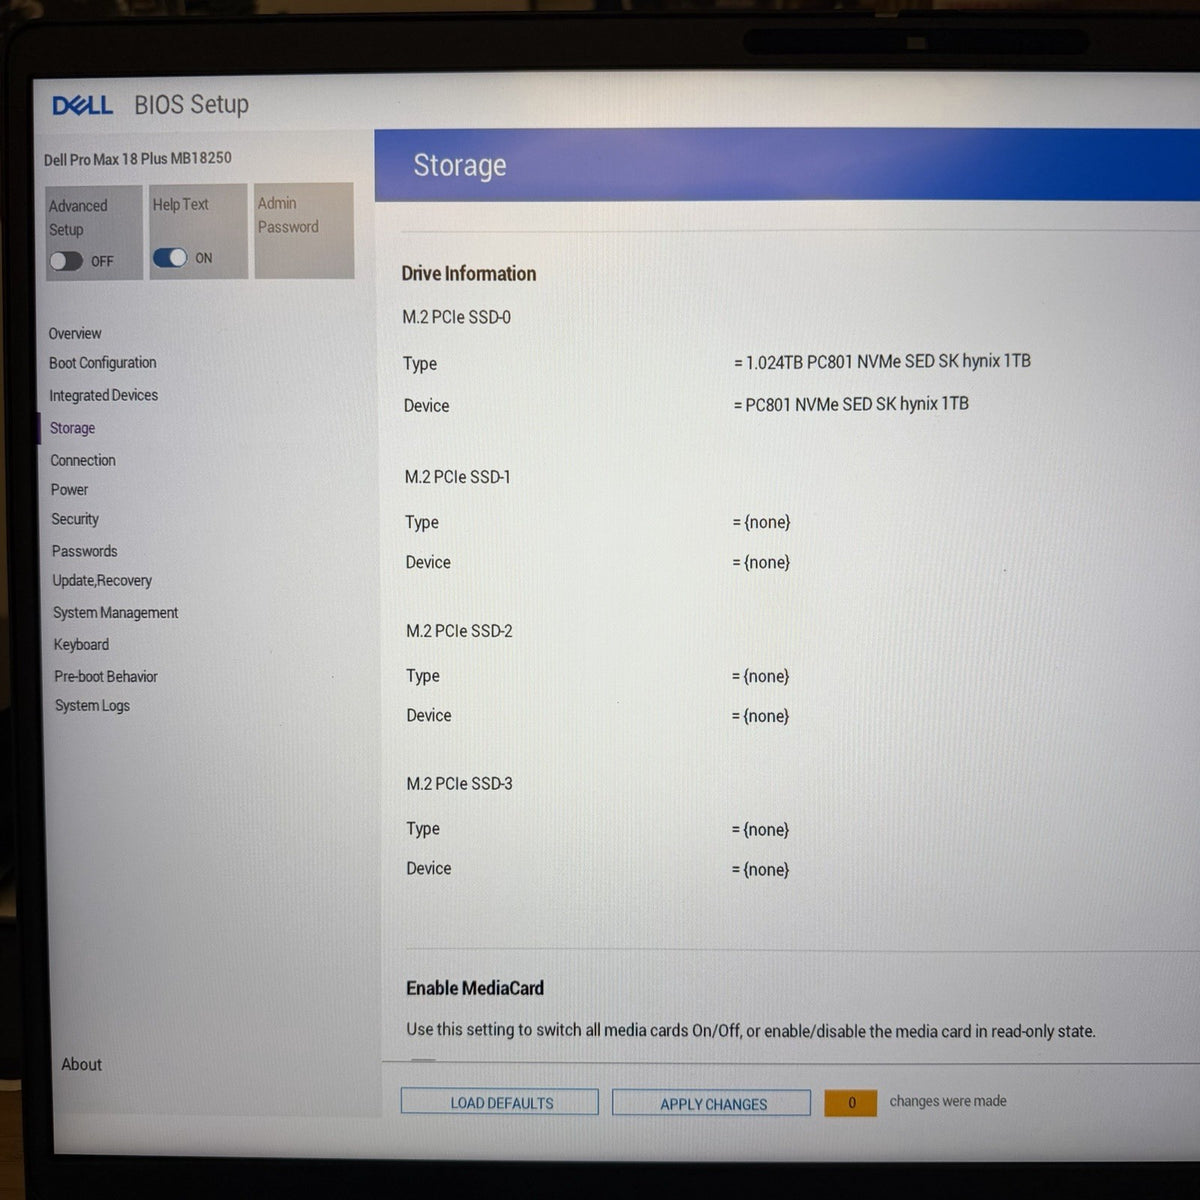Click the 1.024TB PC801 NVMe type value
The width and height of the screenshot is (1200, 1200).
coord(882,361)
